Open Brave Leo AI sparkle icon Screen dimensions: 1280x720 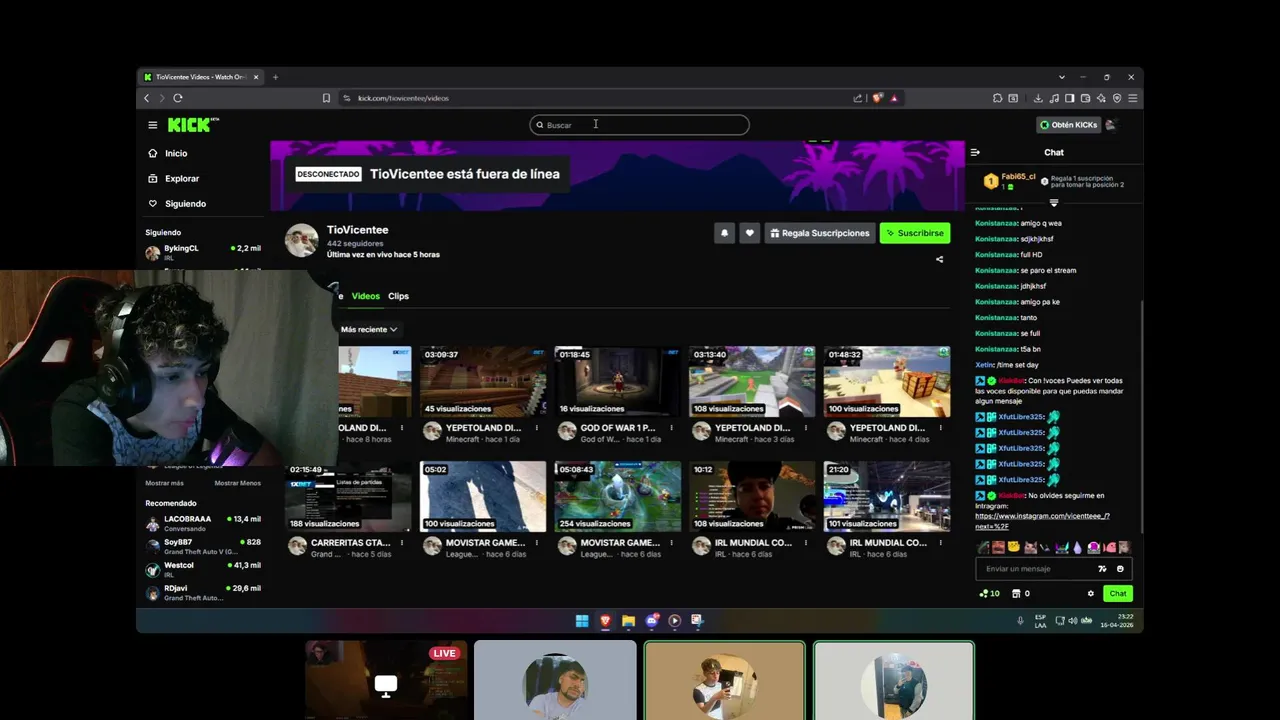tap(1101, 98)
